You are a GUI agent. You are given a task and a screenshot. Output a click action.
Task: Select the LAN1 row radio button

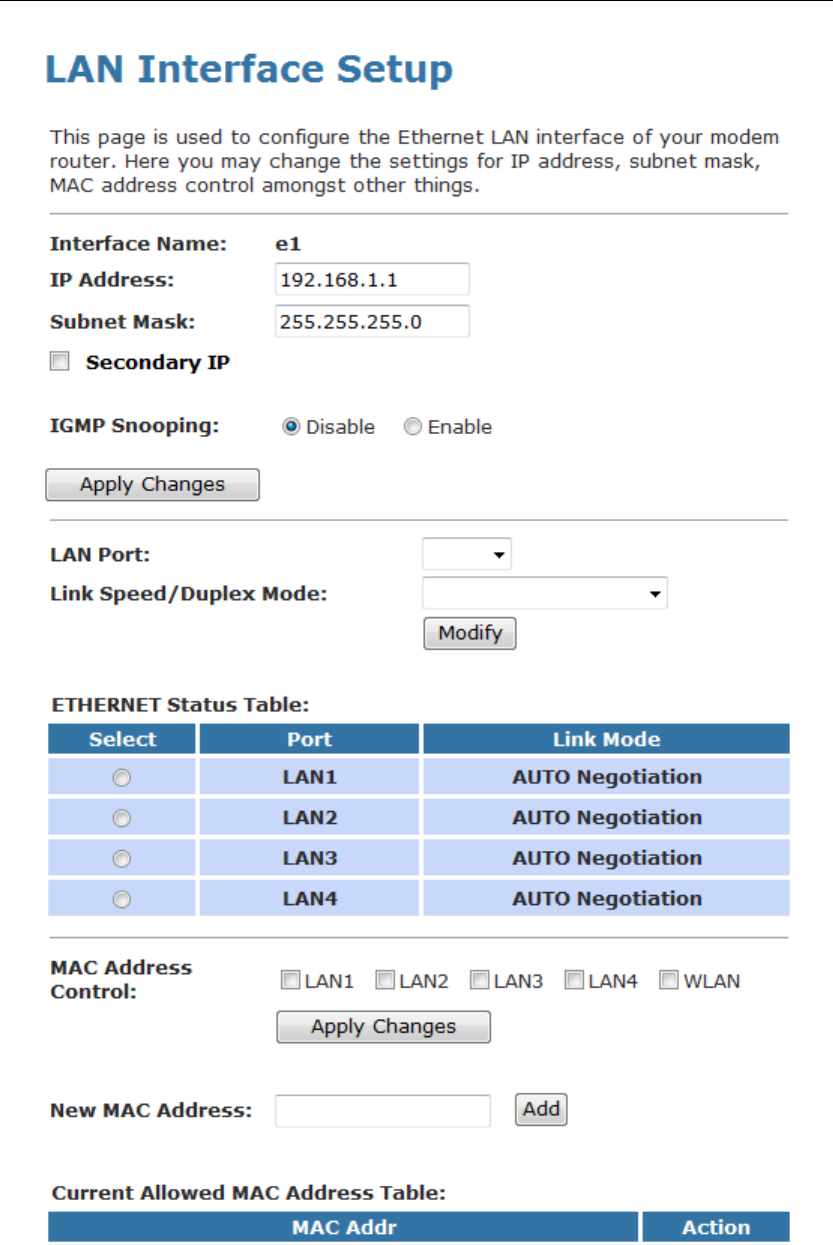(x=121, y=777)
